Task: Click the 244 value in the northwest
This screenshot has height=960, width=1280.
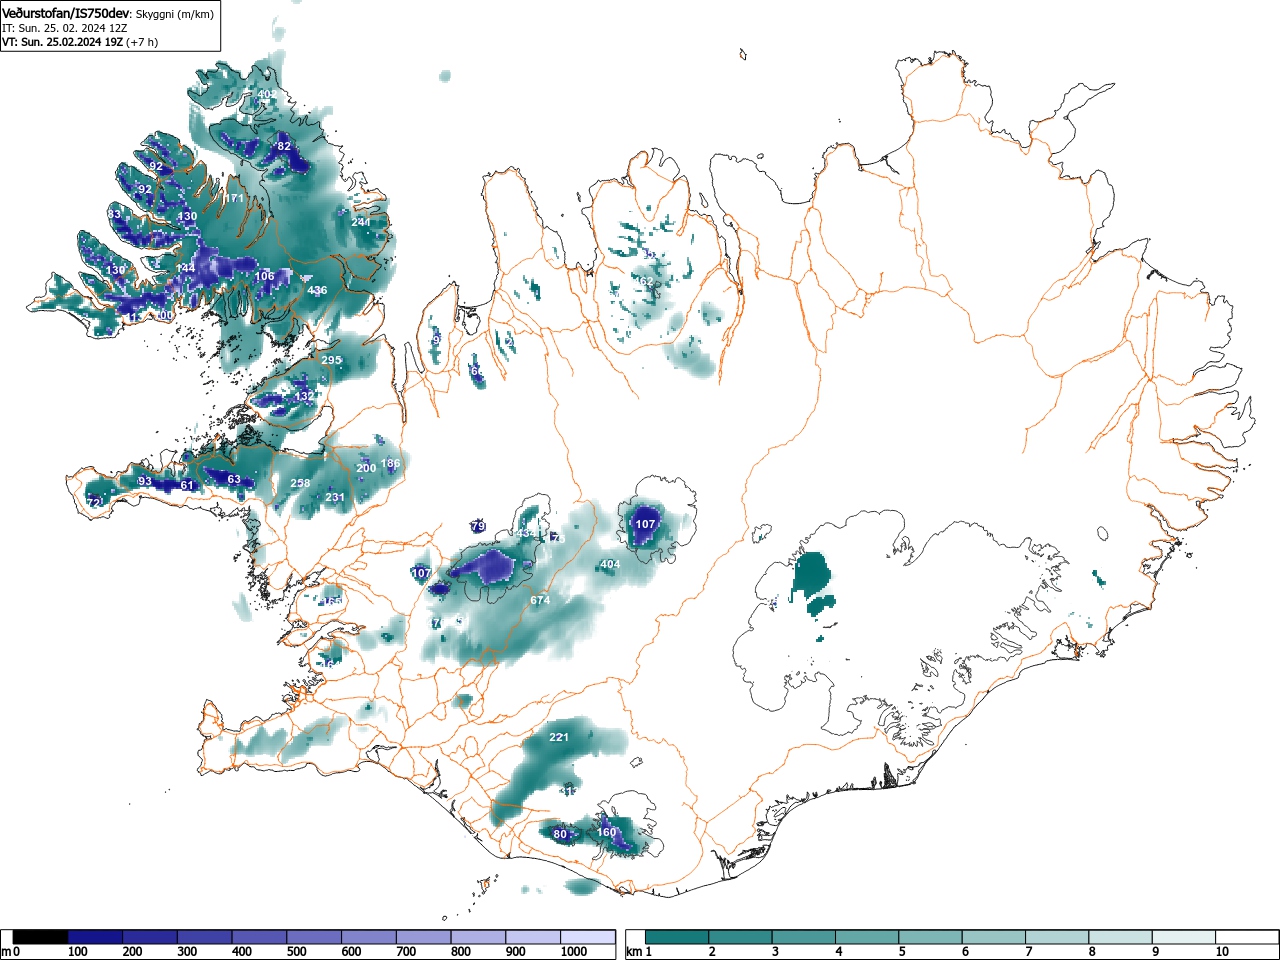Action: [360, 221]
